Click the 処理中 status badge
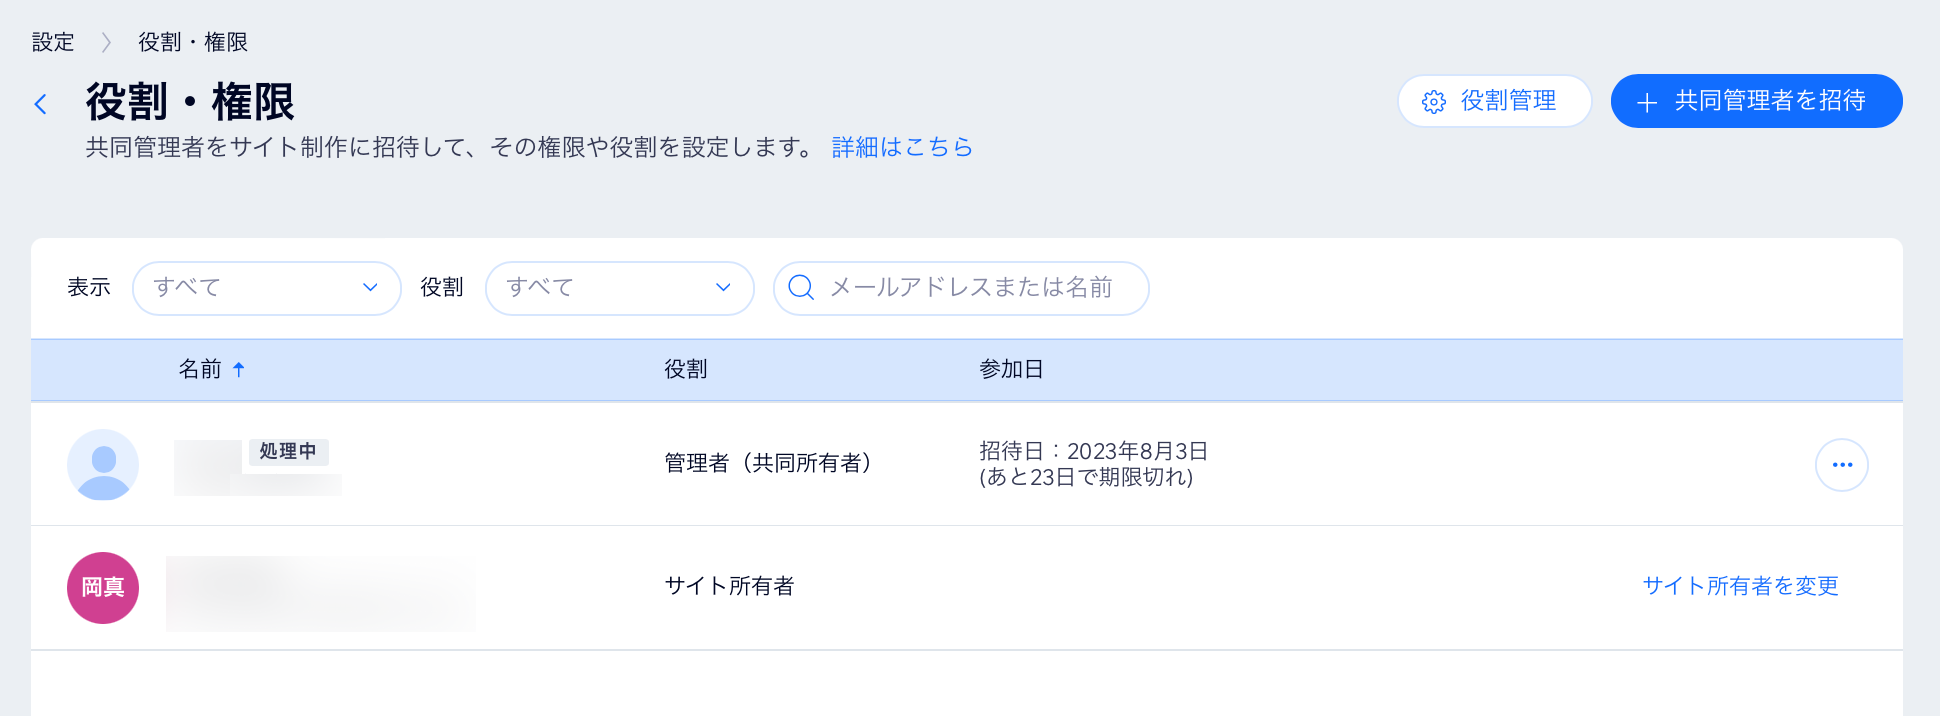Viewport: 1940px width, 716px height. tap(288, 452)
